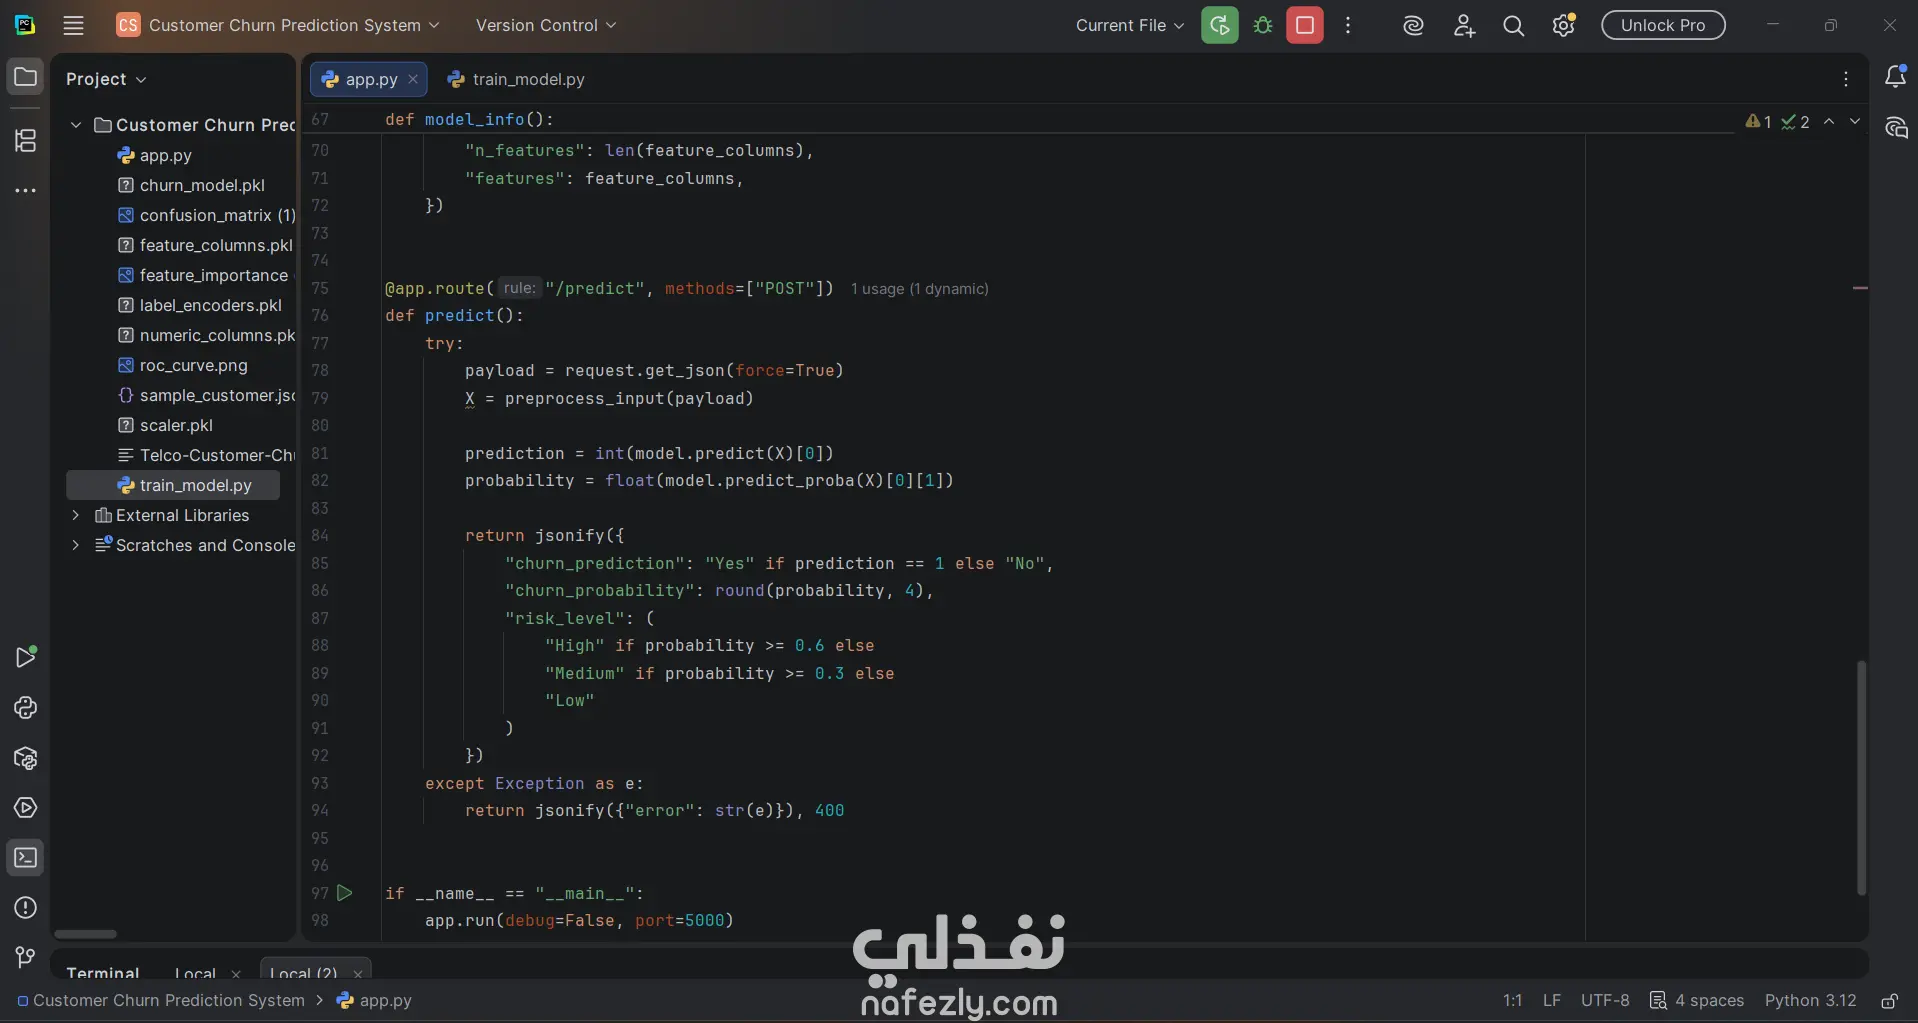Collapse the Customer Churn Pred root folder
The image size is (1918, 1023).
pos(76,125)
